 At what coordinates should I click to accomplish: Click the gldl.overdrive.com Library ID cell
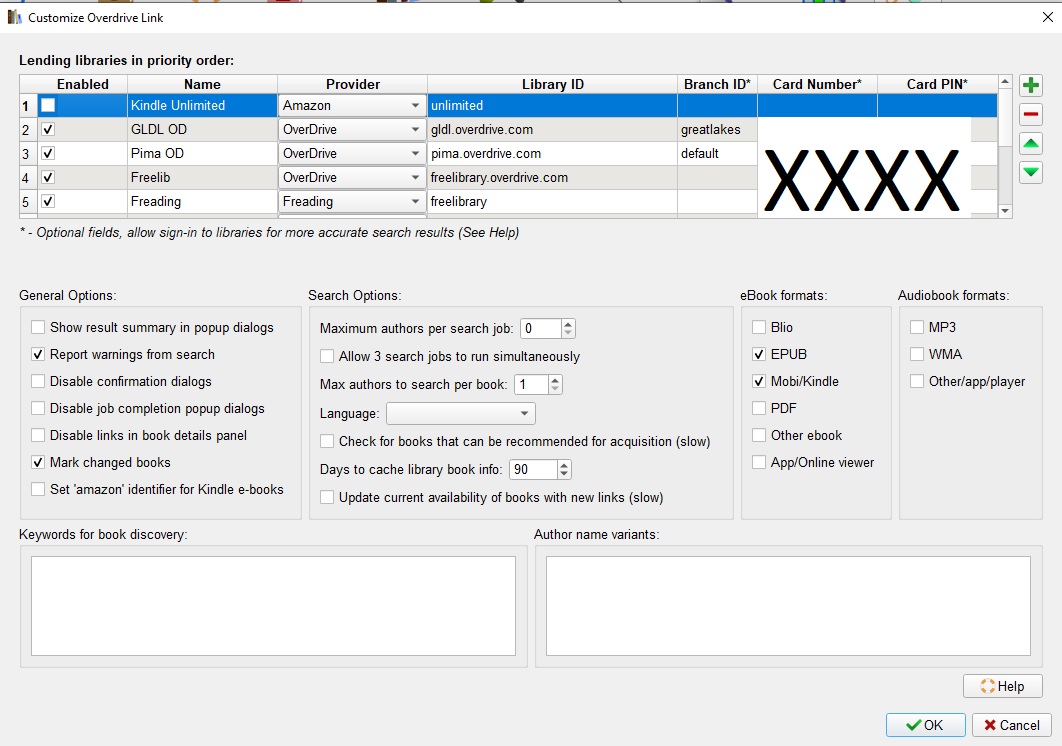553,129
